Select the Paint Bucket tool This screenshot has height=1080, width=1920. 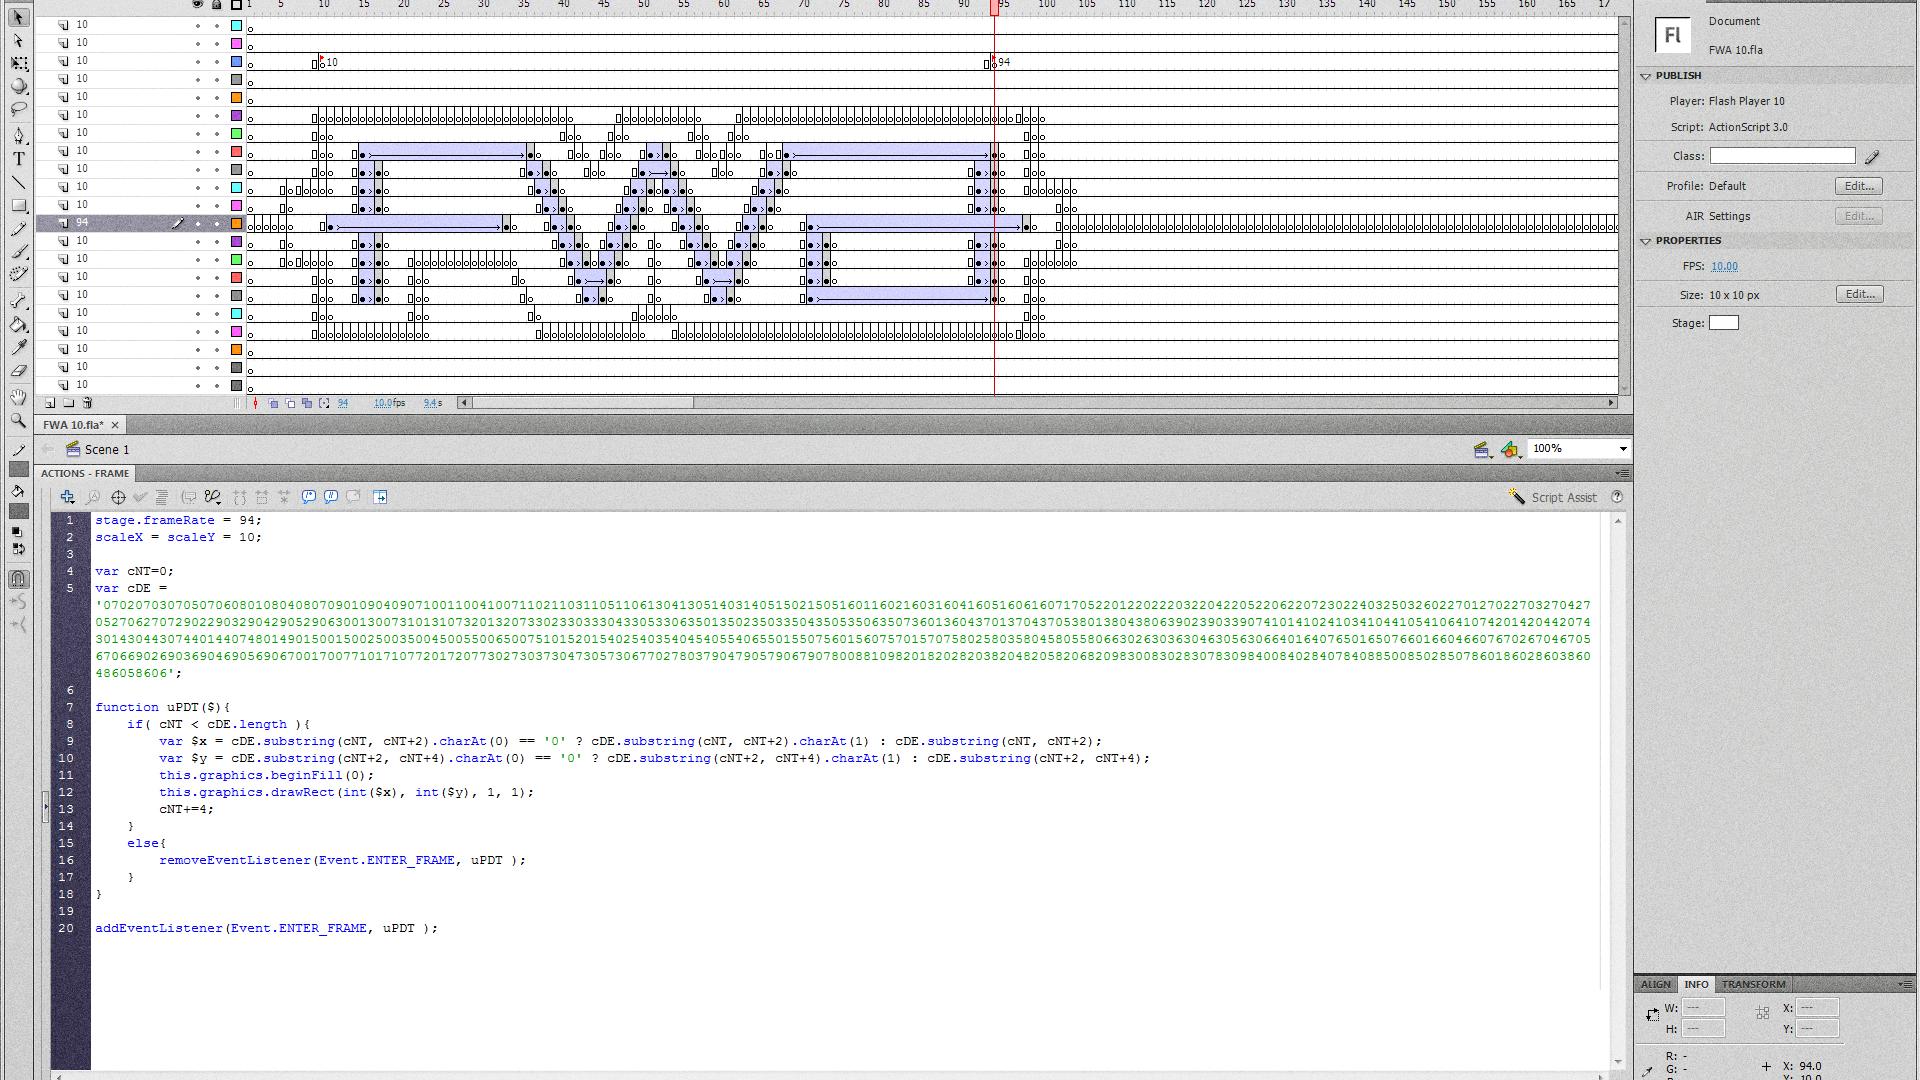[x=18, y=324]
